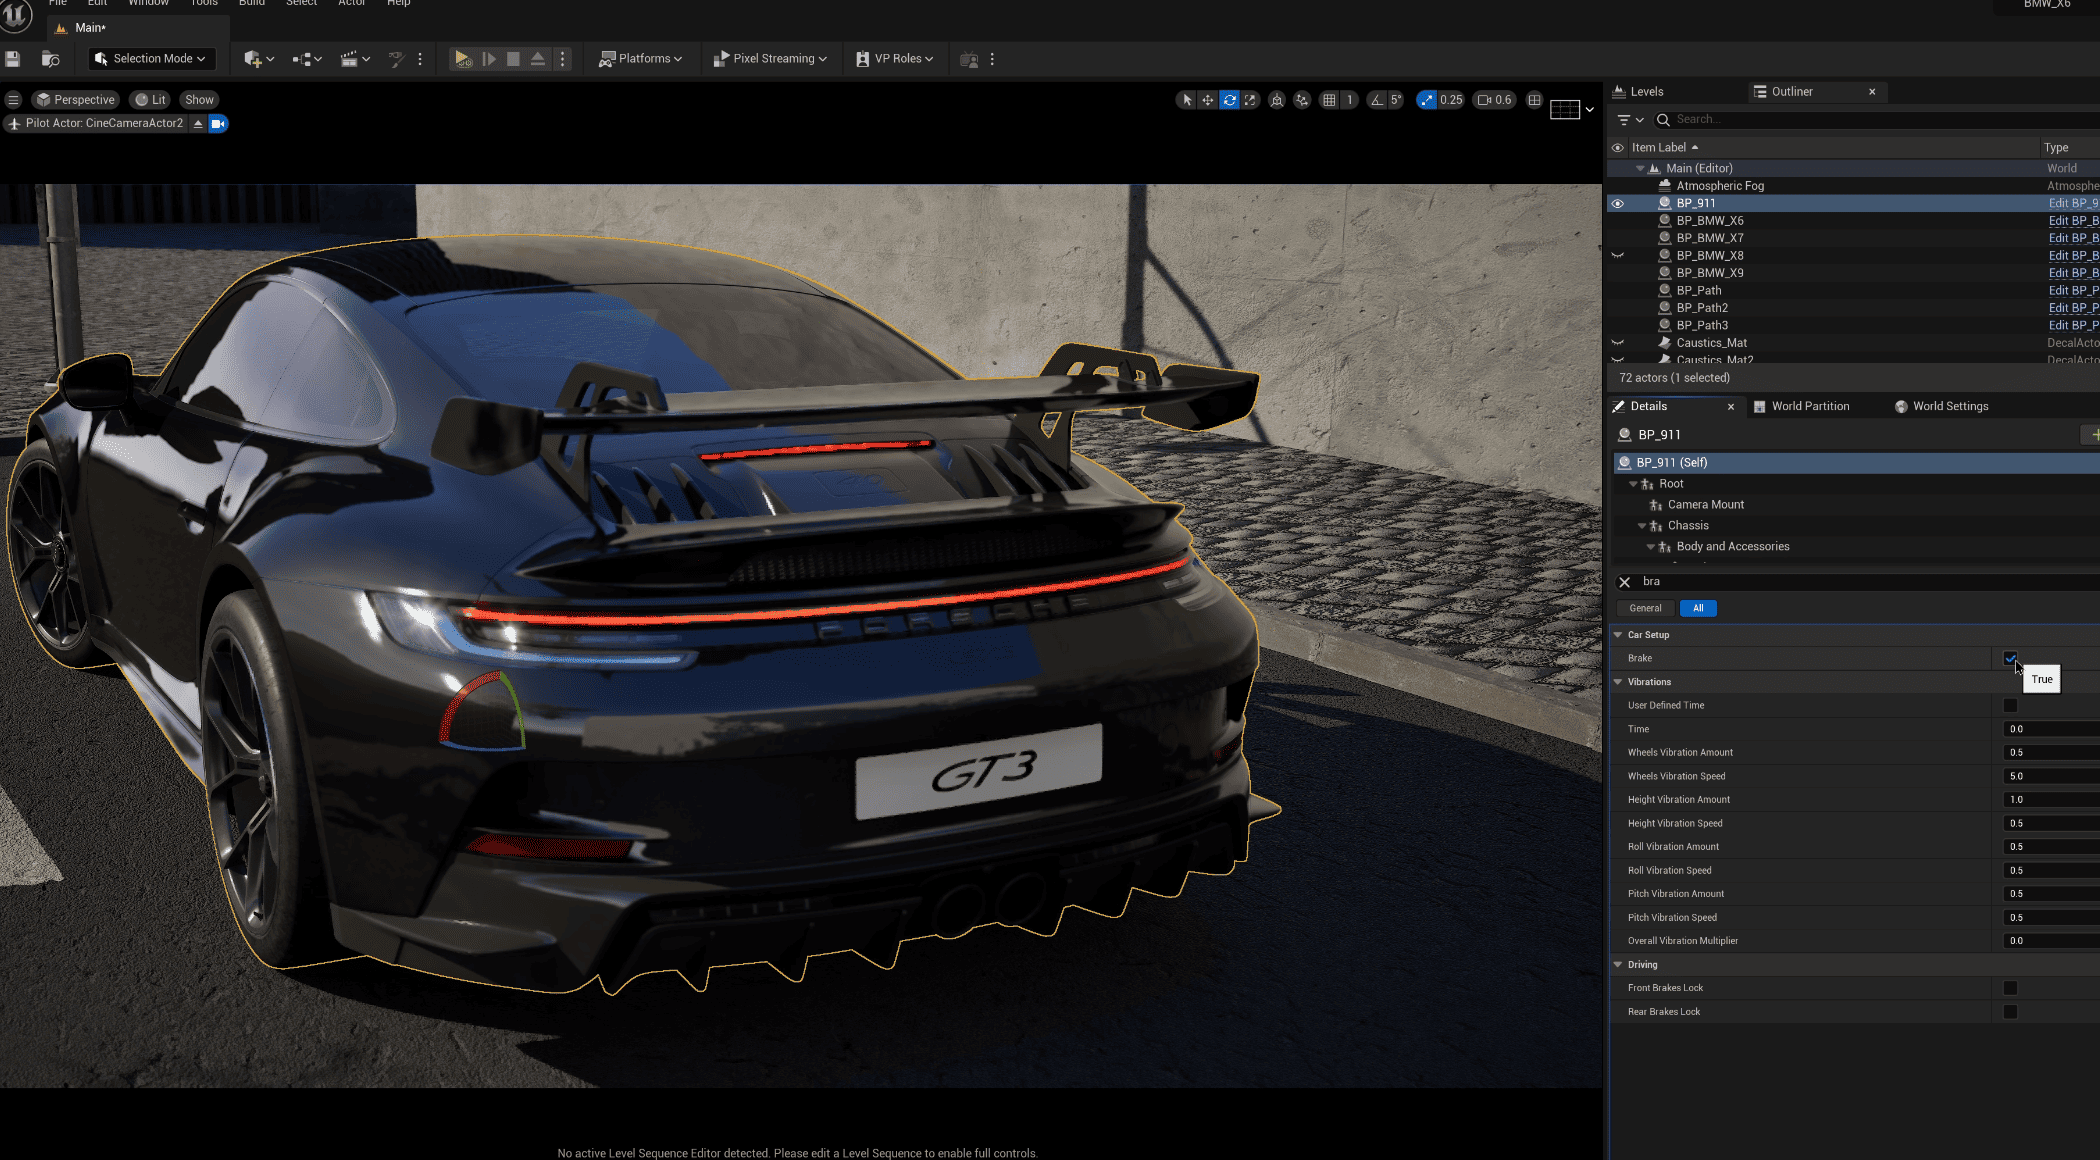Select the Rotate transform tool
The image size is (2100, 1160).
1229,100
